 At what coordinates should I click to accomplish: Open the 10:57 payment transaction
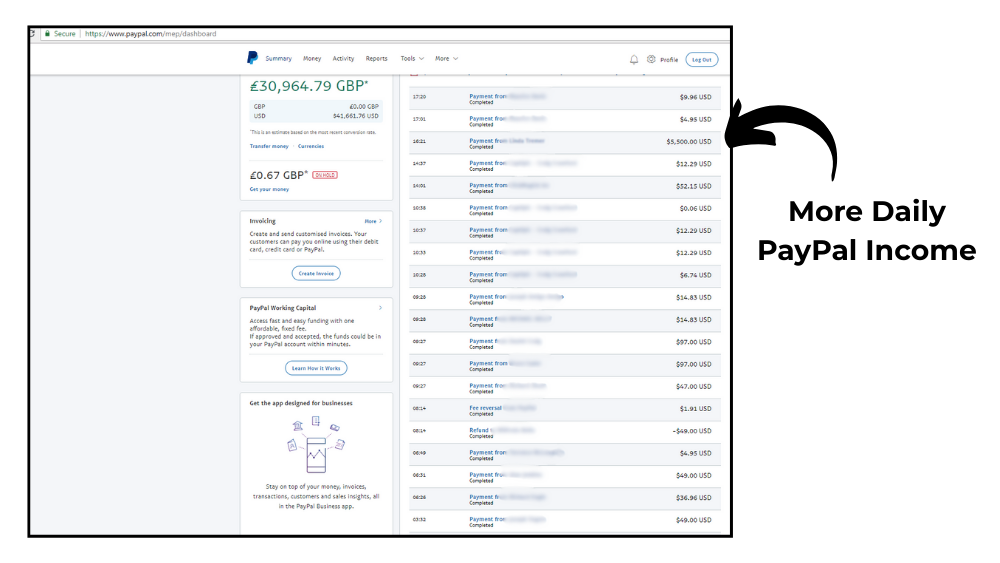564,231
